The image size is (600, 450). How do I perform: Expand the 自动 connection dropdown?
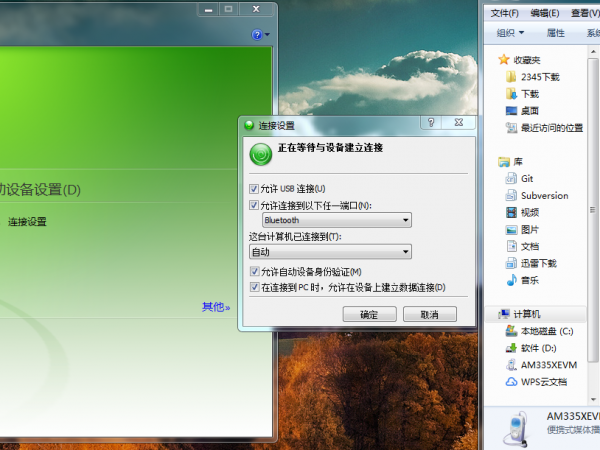tap(330, 252)
